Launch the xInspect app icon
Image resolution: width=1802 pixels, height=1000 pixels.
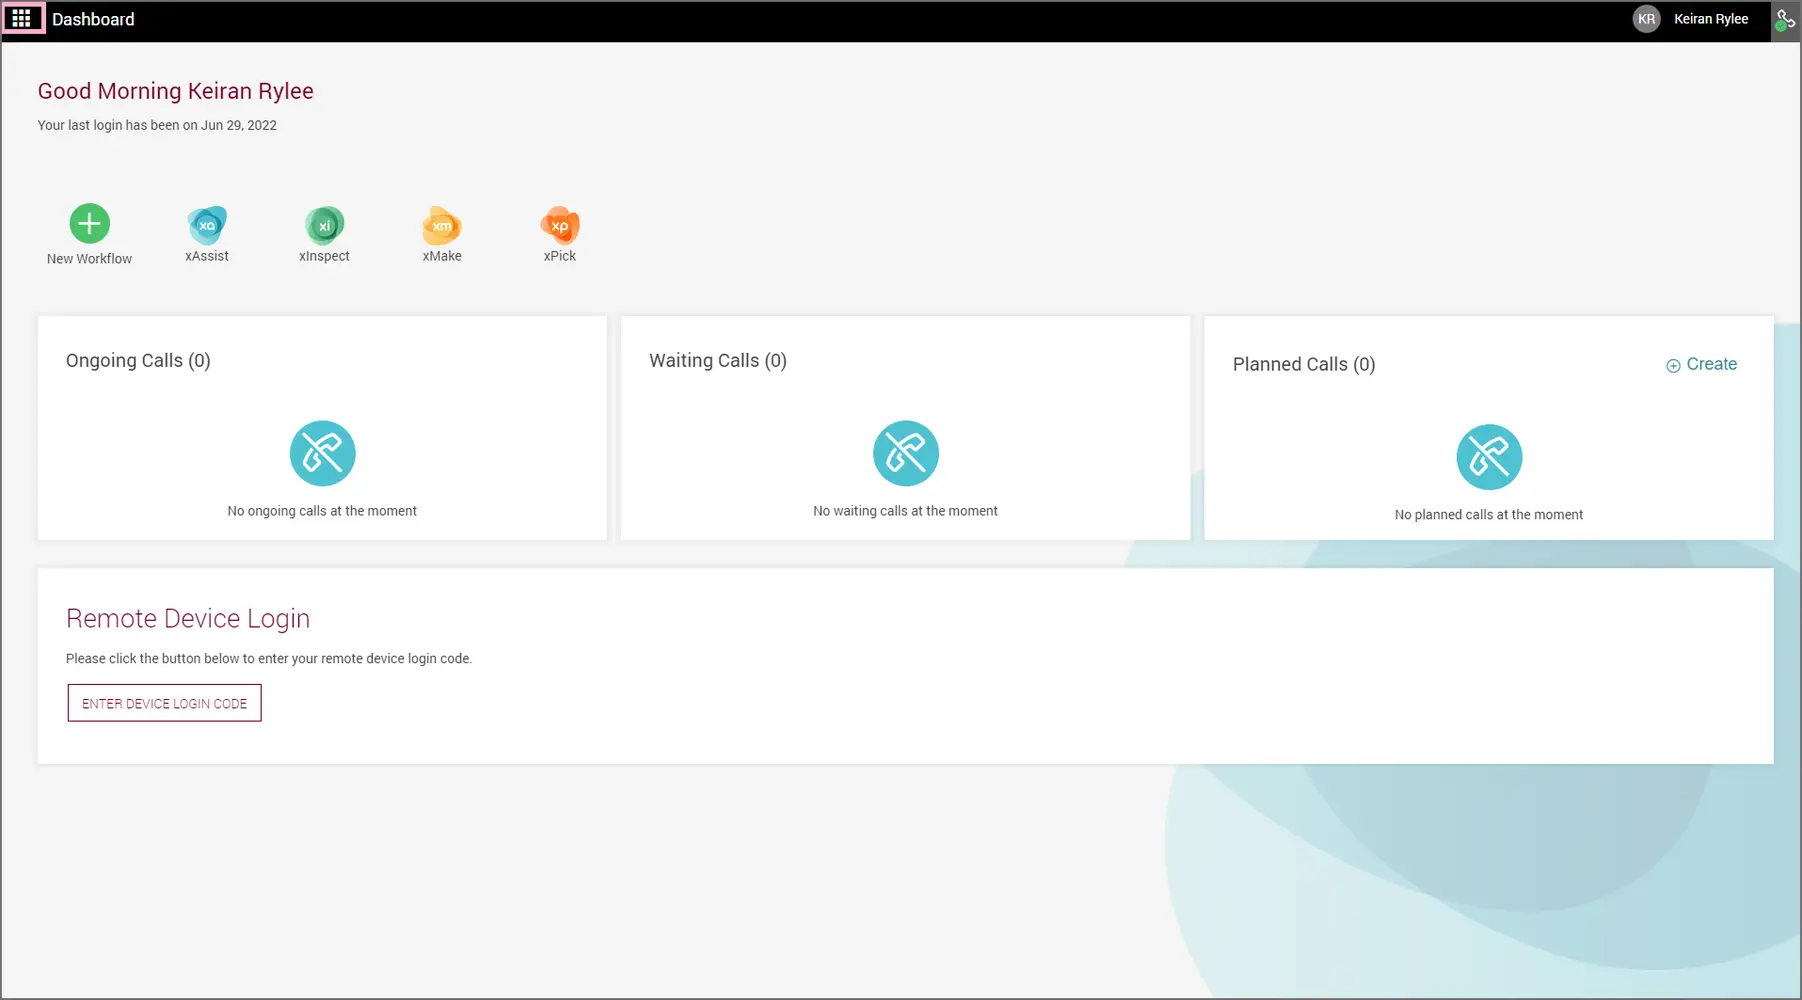click(324, 225)
